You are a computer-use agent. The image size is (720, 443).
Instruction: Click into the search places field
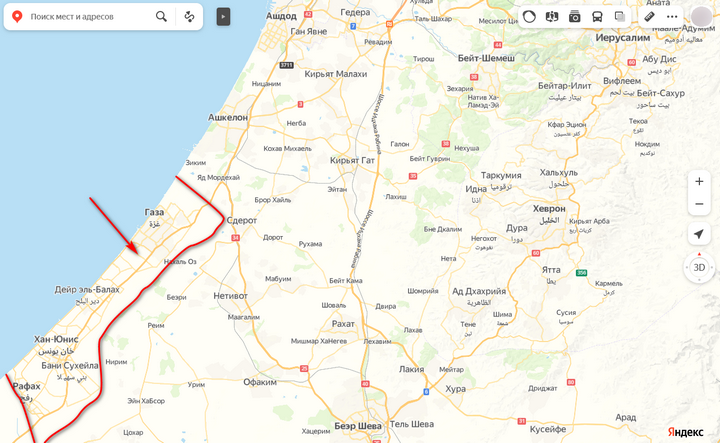tap(90, 17)
